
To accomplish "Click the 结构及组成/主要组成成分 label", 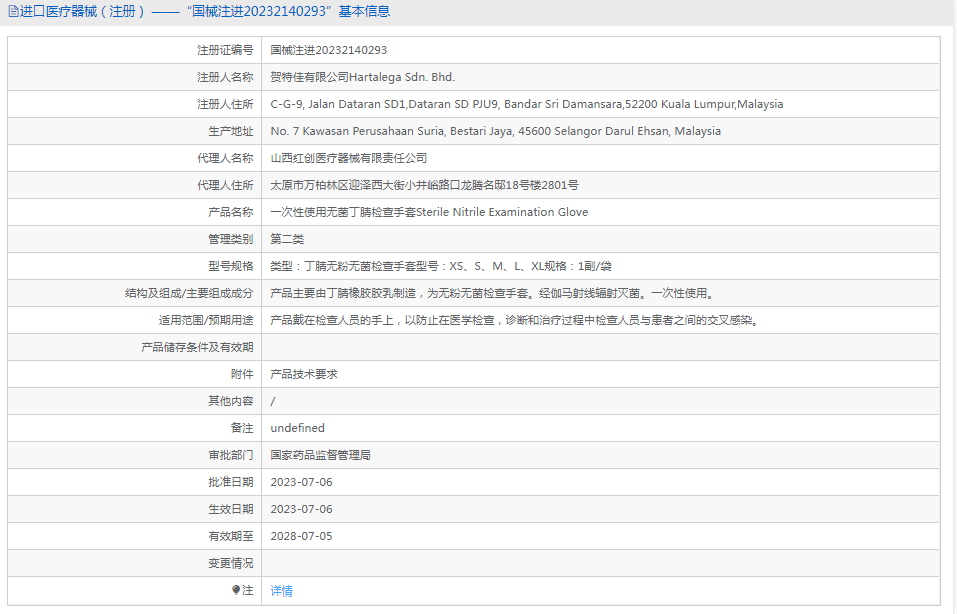I will (x=189, y=293).
